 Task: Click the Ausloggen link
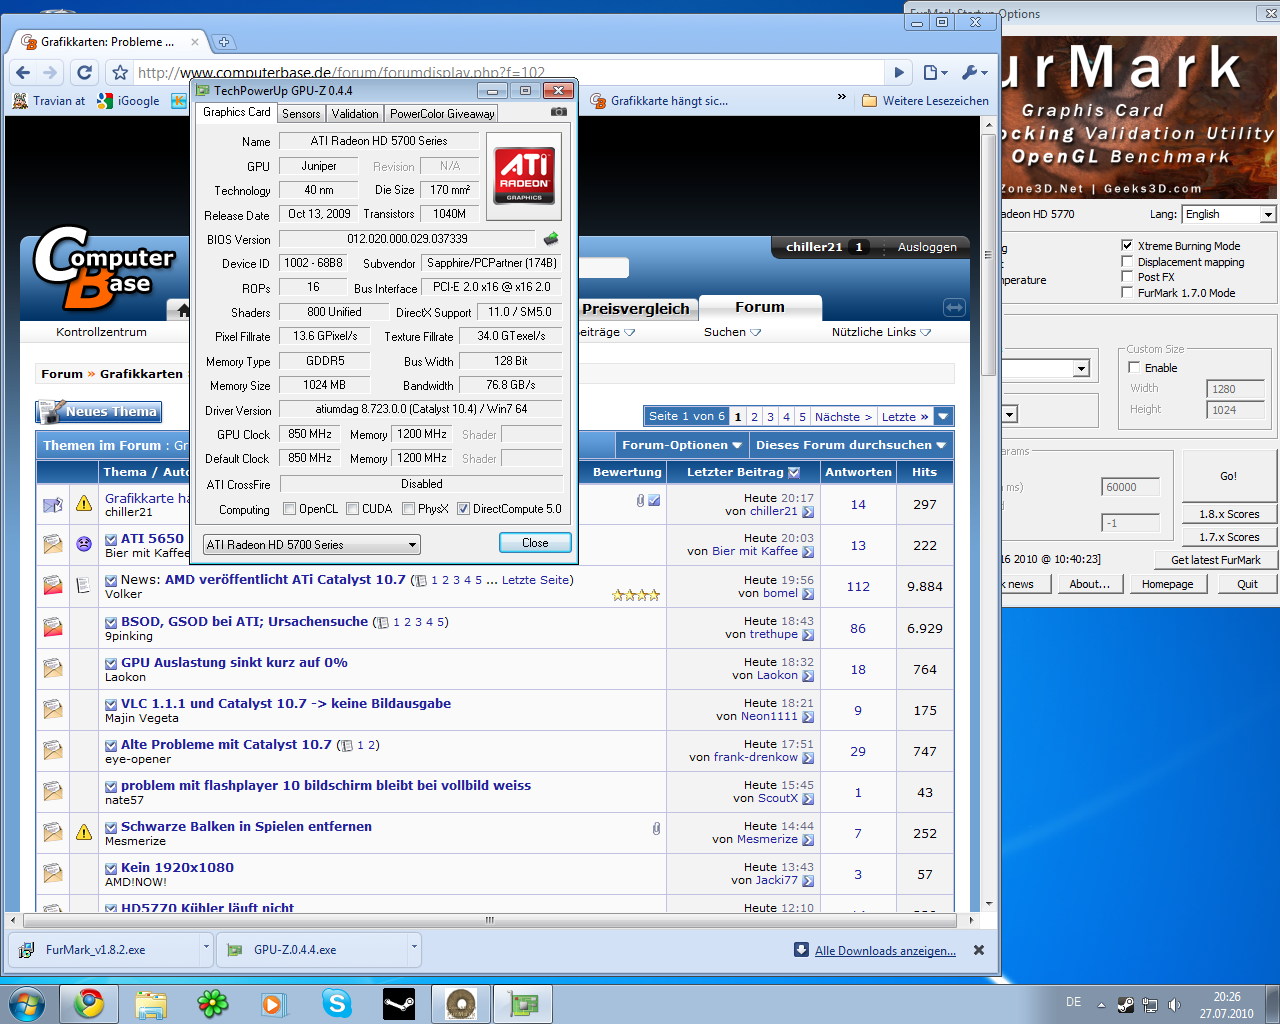coord(927,247)
